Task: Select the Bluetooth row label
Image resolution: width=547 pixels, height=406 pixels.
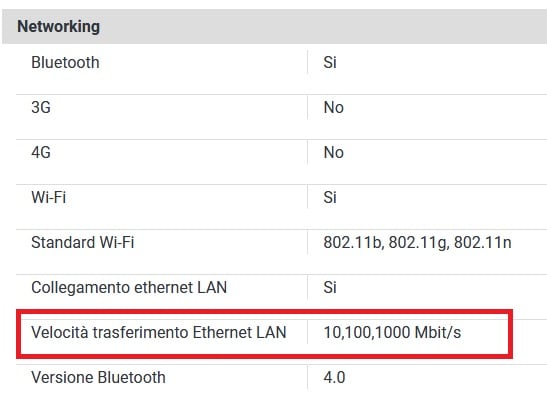Action: 65,62
